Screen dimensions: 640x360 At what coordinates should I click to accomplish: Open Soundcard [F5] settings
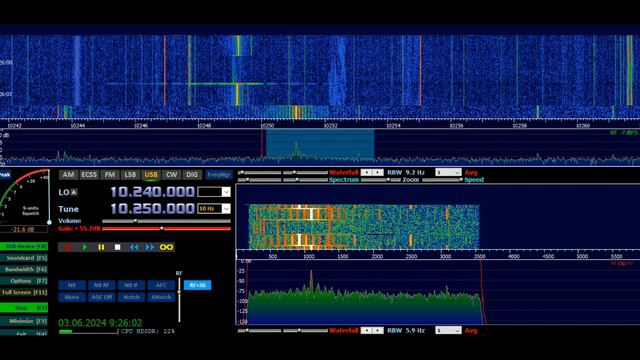[x=24, y=258]
